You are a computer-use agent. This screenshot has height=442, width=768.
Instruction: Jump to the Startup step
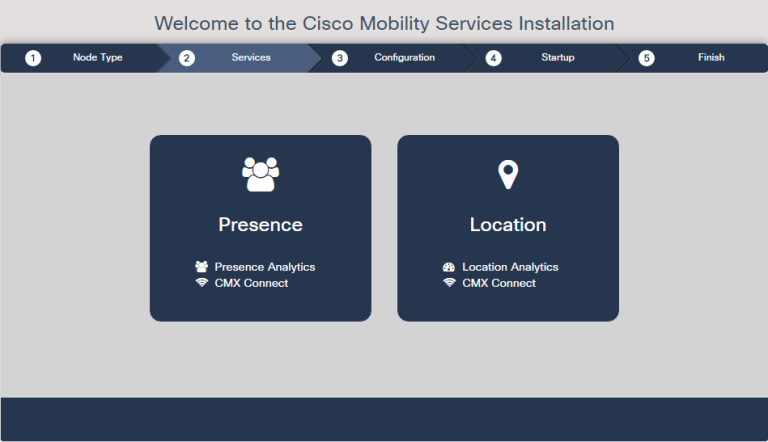(x=558, y=57)
